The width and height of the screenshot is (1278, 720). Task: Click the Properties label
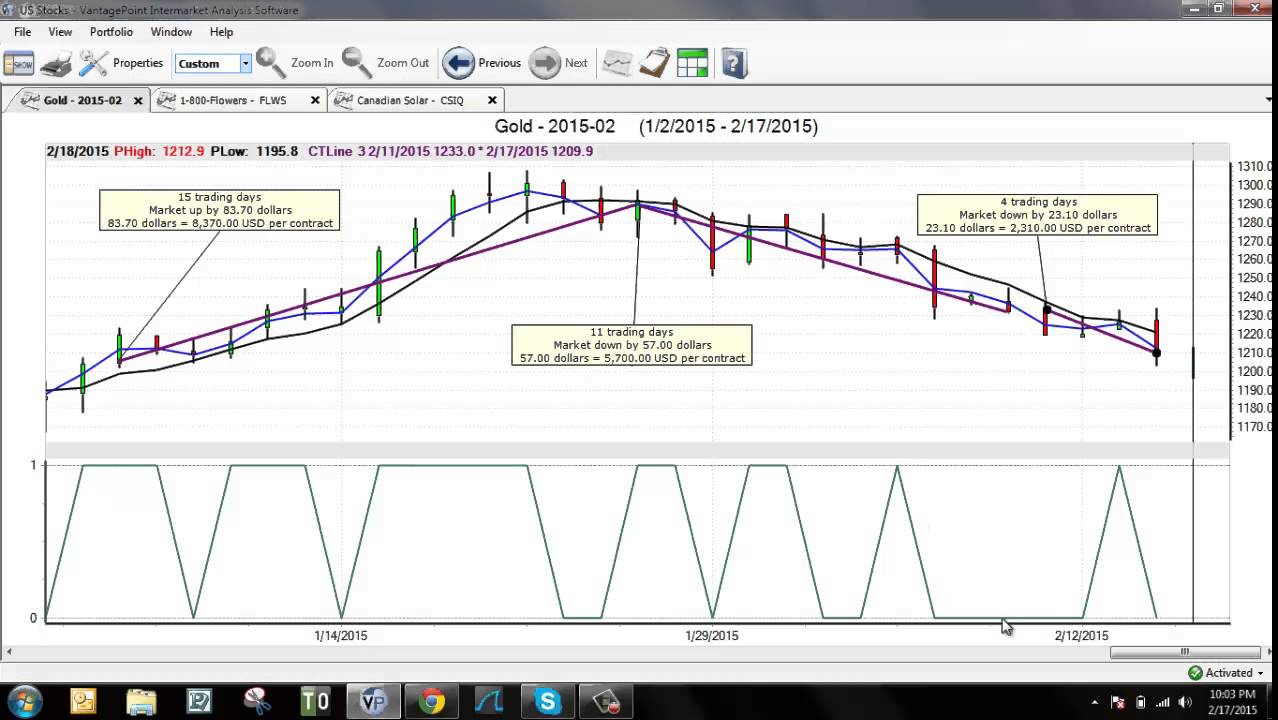pos(138,63)
